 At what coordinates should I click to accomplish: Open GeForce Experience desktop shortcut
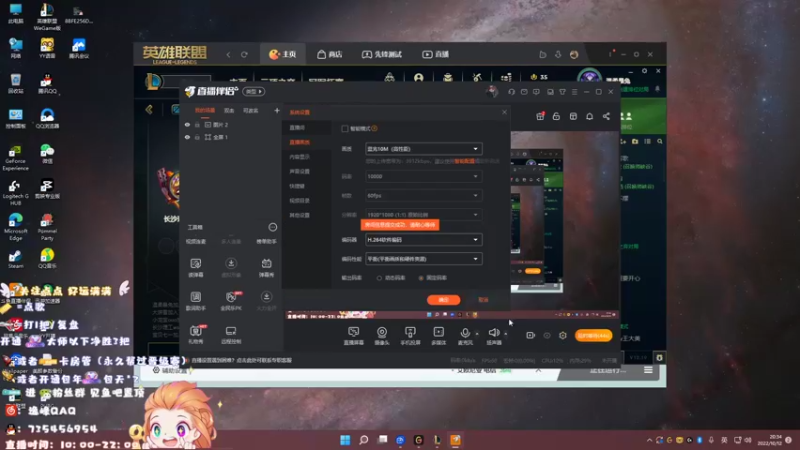[x=15, y=158]
